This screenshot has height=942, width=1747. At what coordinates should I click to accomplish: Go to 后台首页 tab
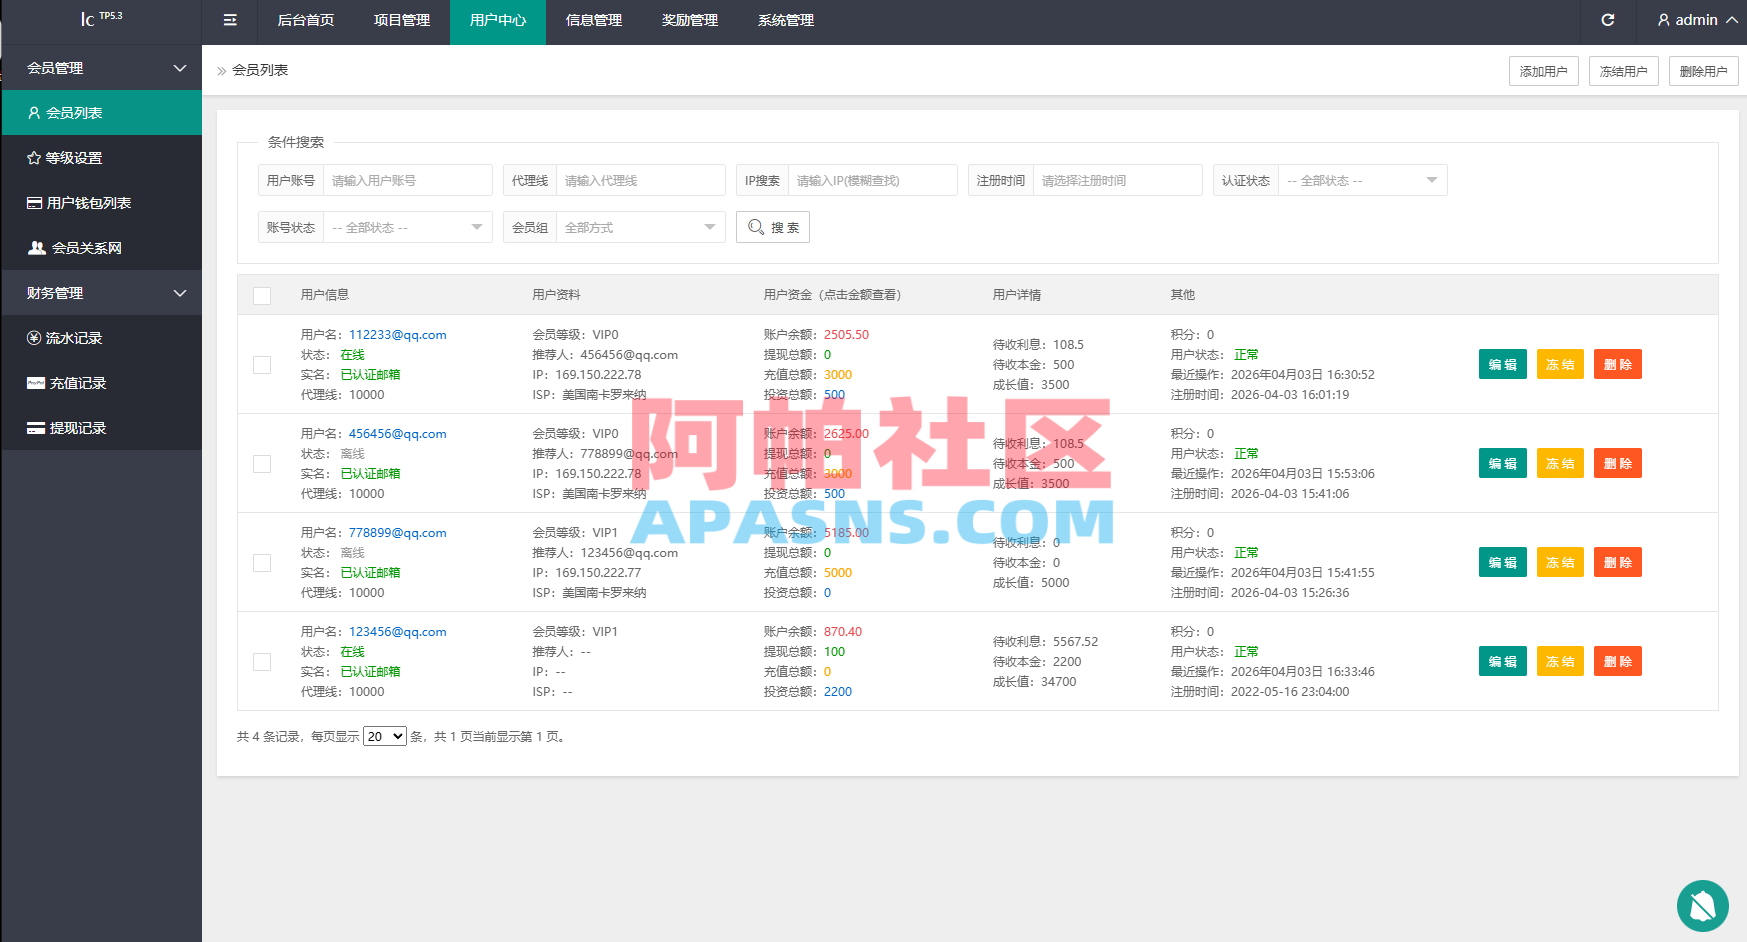(x=306, y=20)
